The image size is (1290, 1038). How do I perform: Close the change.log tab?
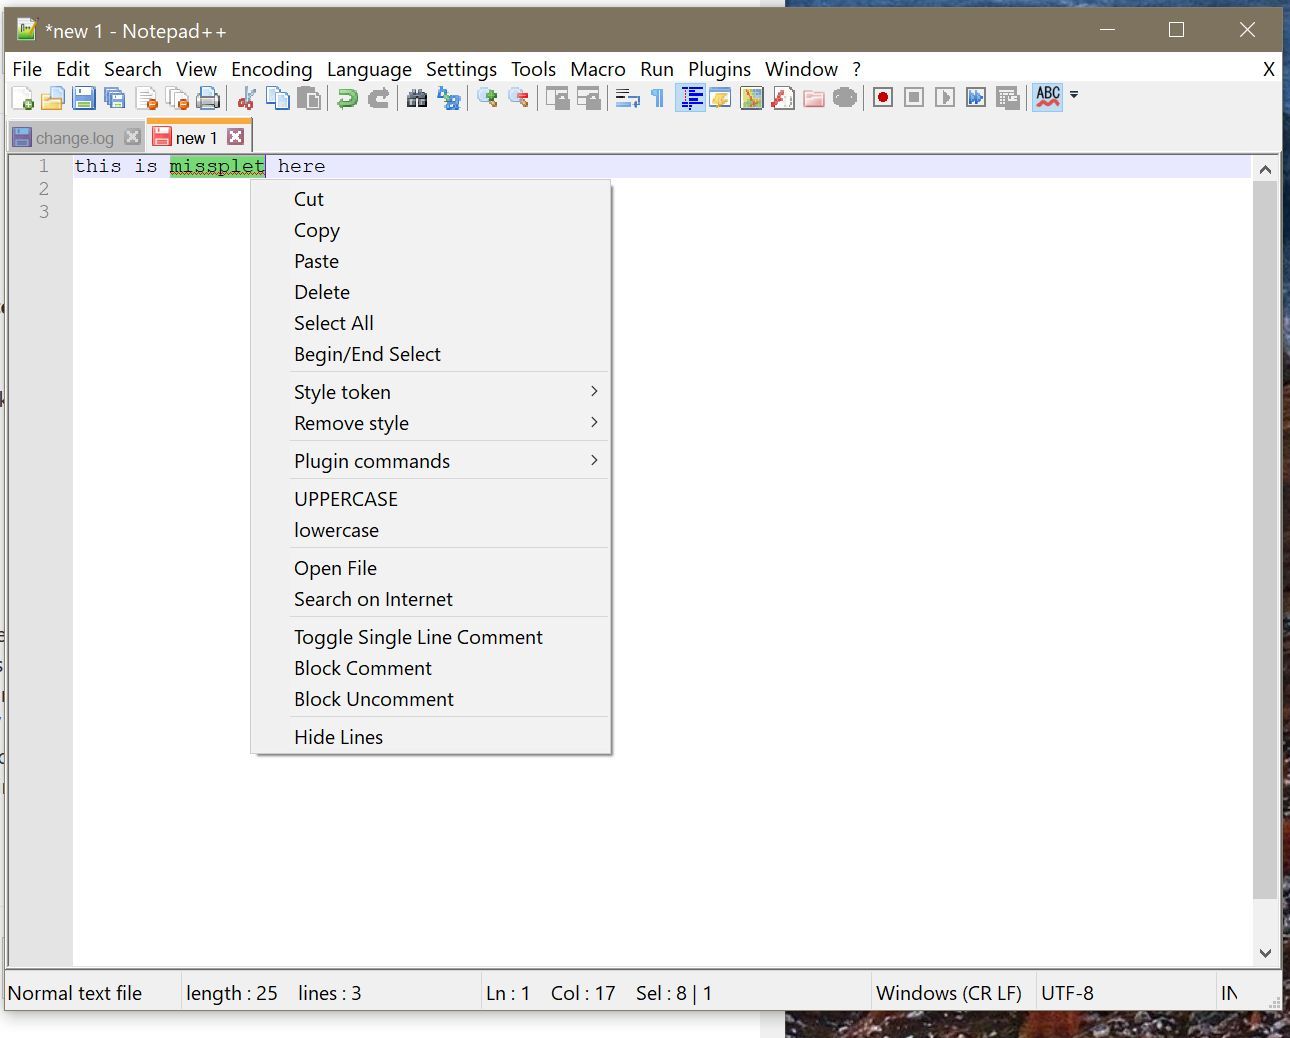pos(132,137)
